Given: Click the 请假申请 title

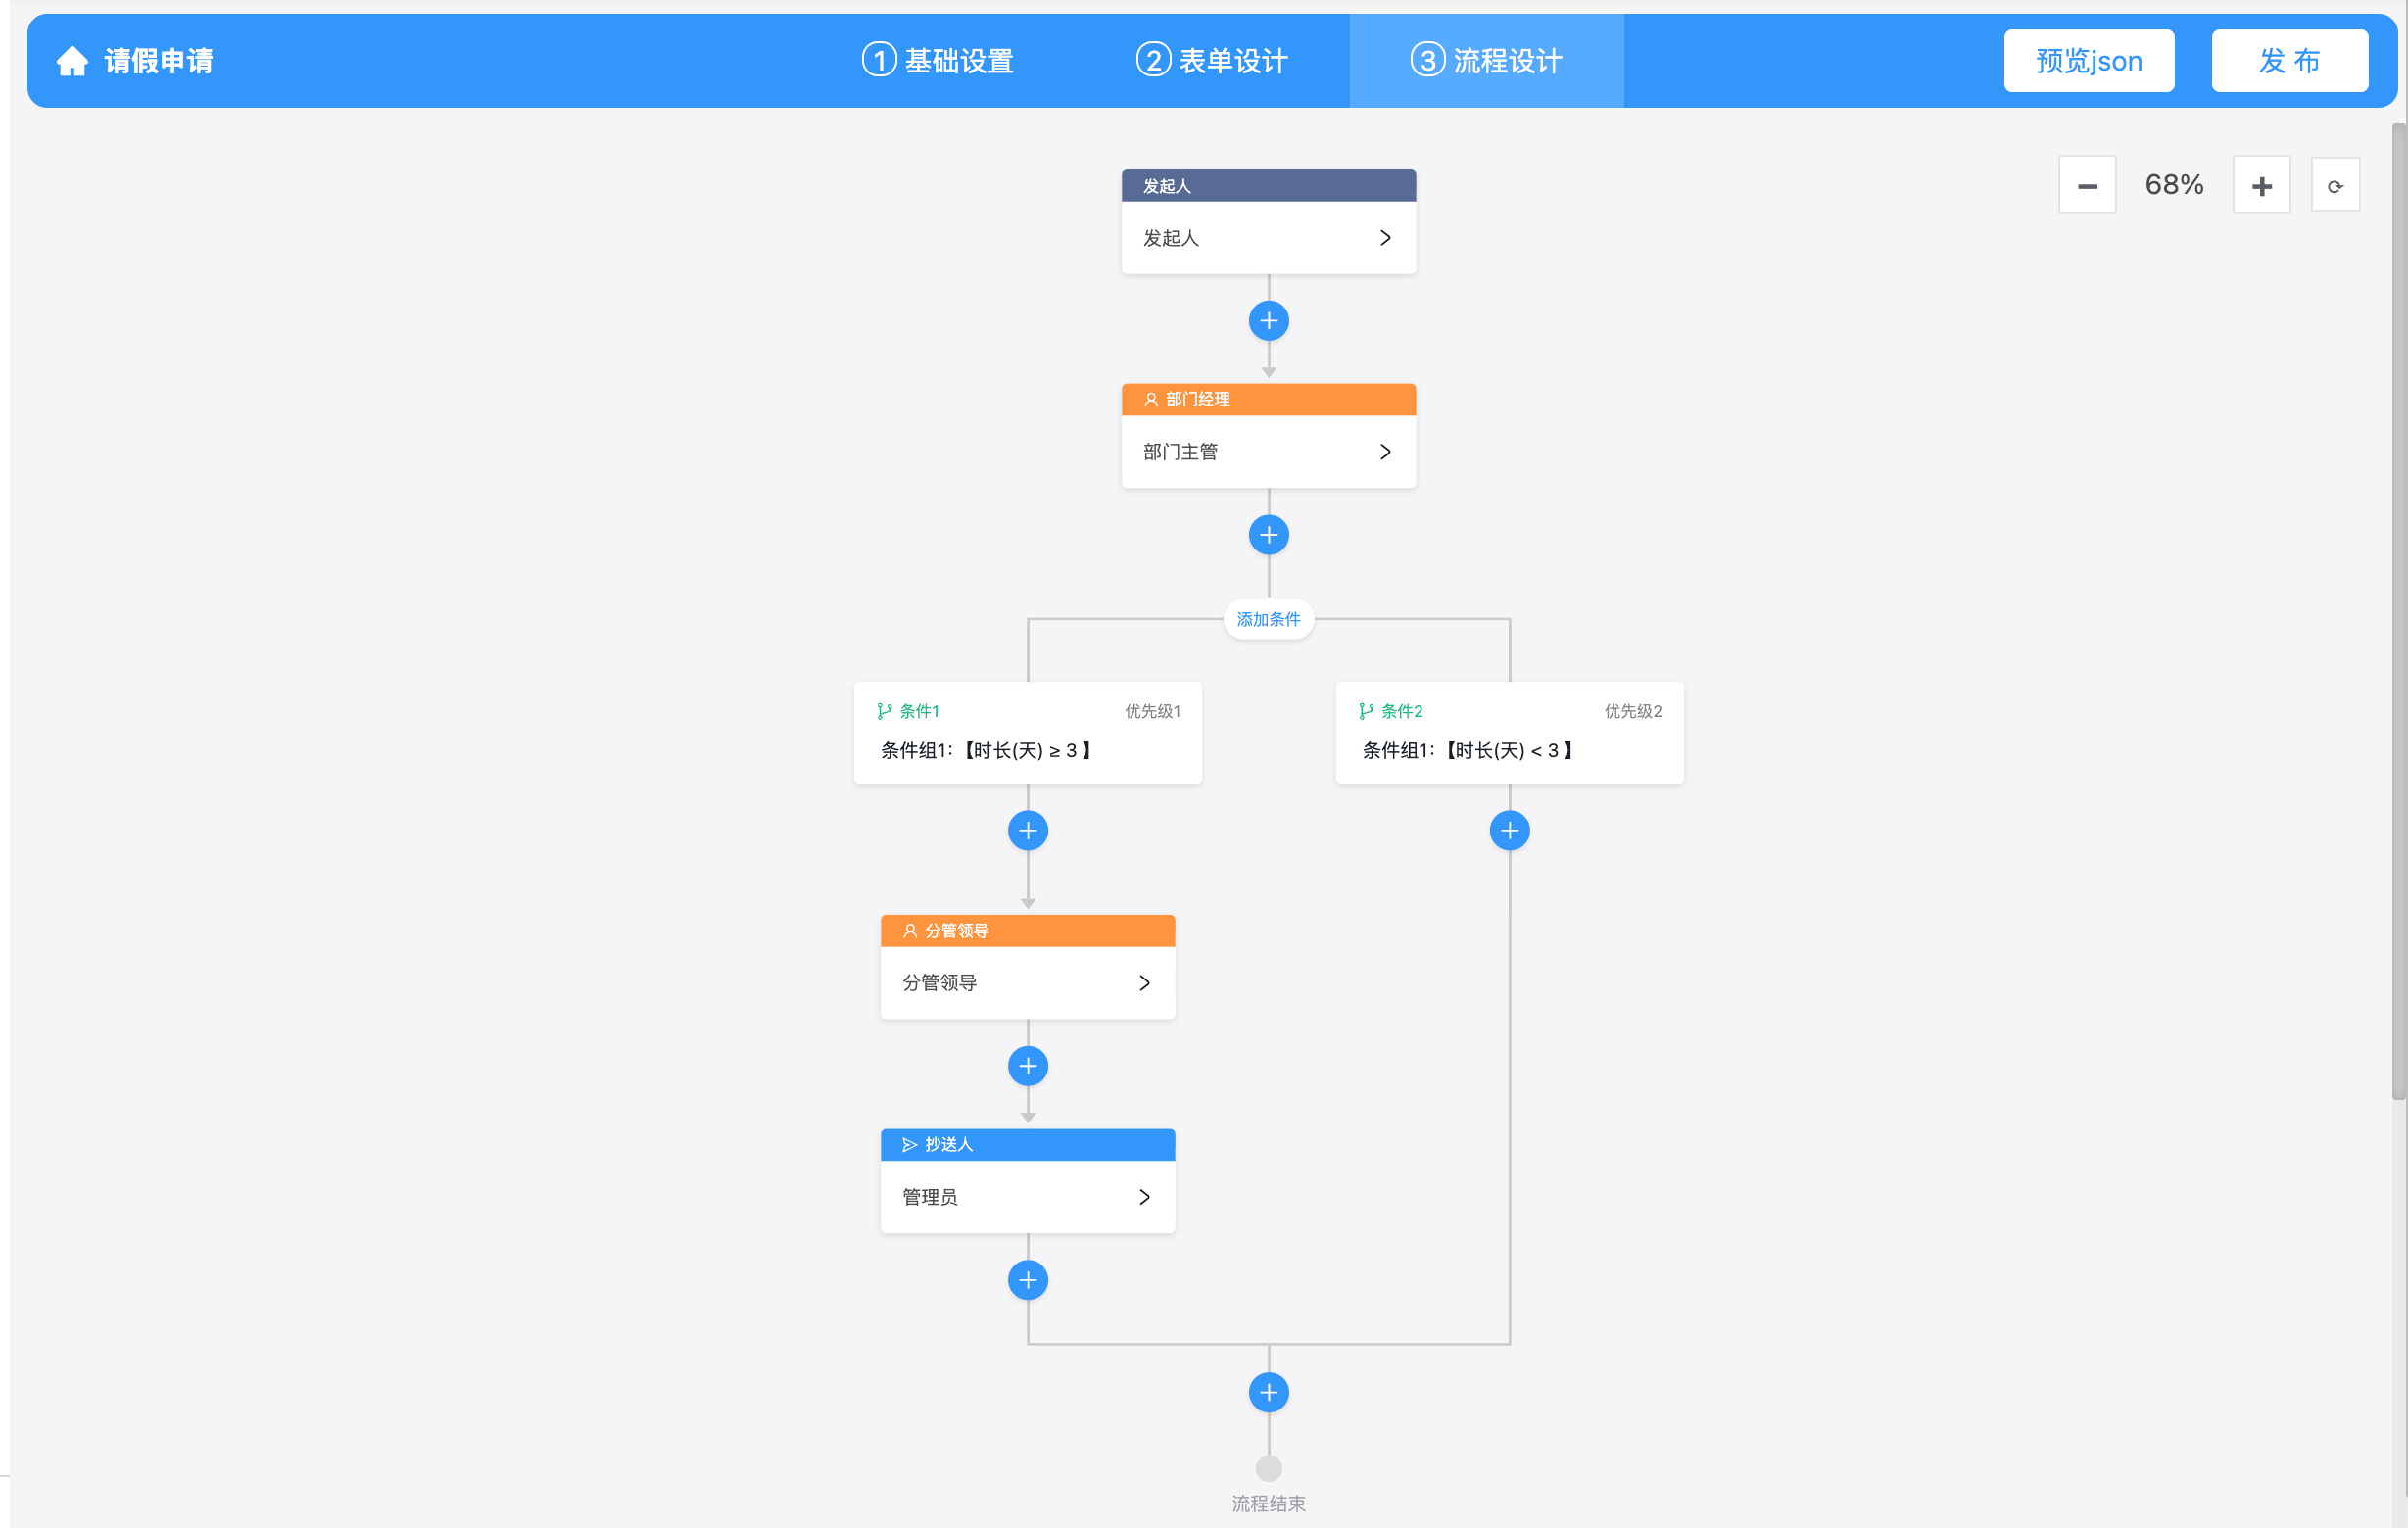Looking at the screenshot, I should click(158, 61).
